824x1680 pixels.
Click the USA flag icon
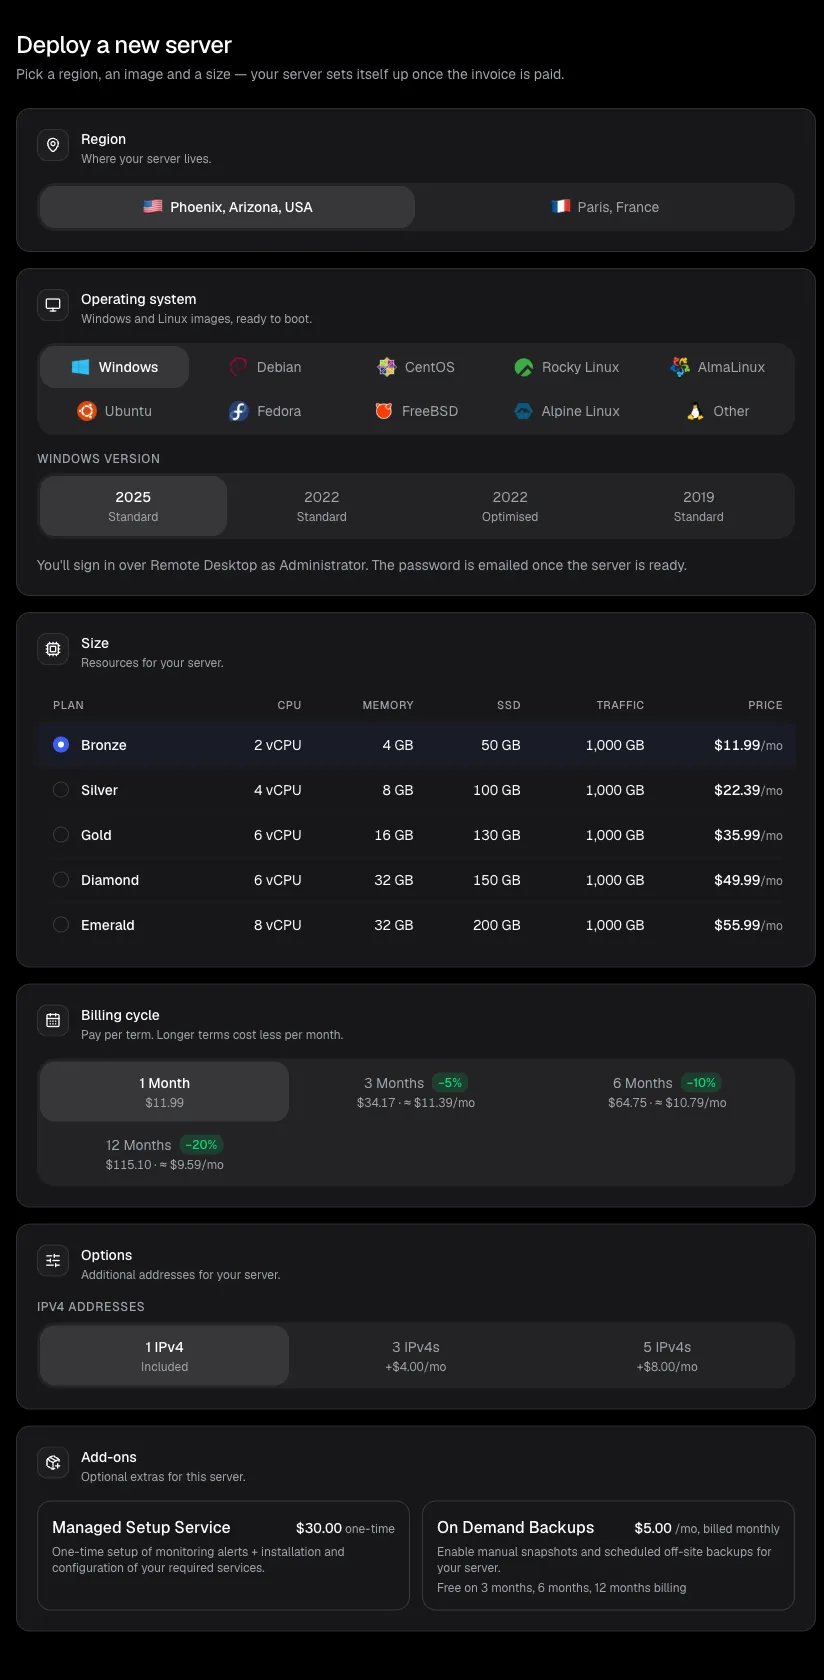[152, 207]
